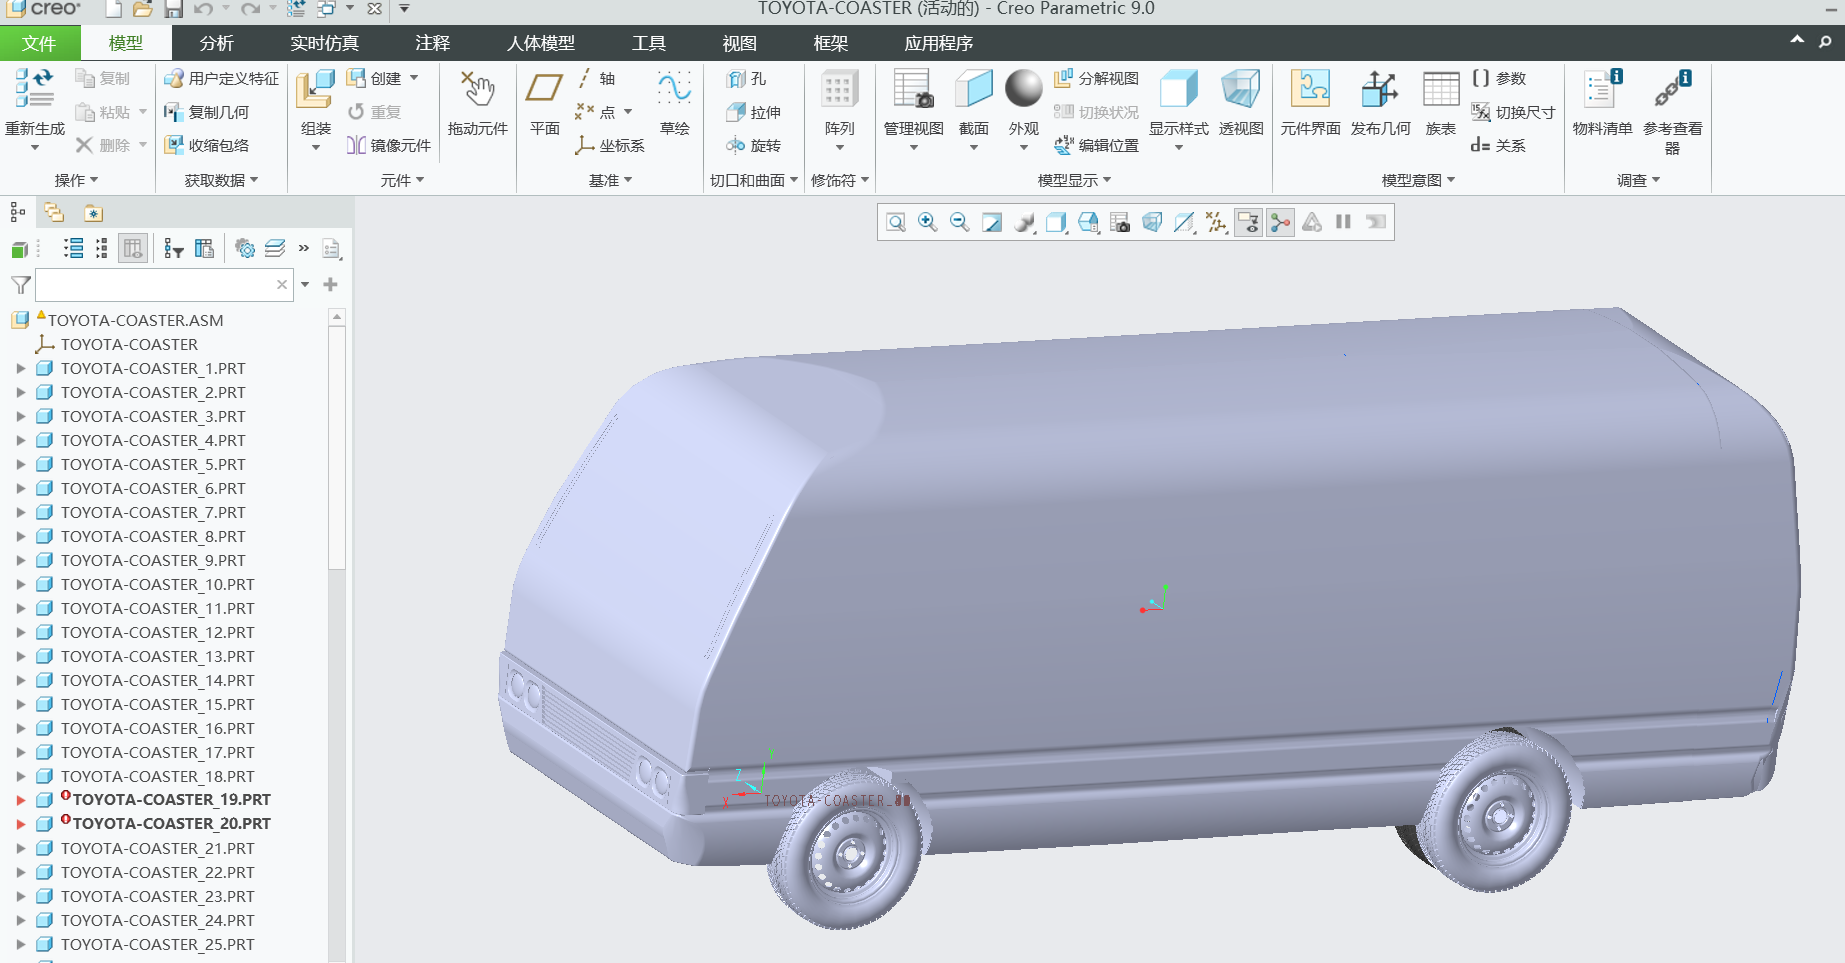
Task: Click the Zoom Out magnifier icon
Action: pyautogui.click(x=960, y=222)
